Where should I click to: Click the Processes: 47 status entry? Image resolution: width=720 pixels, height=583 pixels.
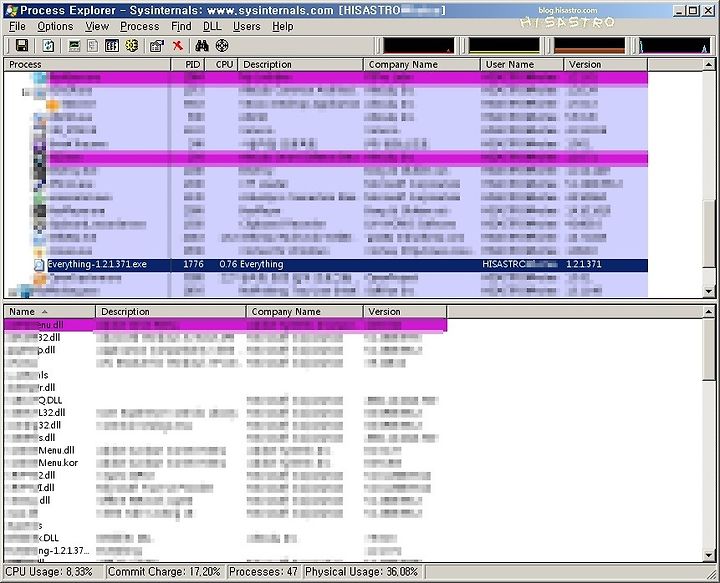(264, 572)
